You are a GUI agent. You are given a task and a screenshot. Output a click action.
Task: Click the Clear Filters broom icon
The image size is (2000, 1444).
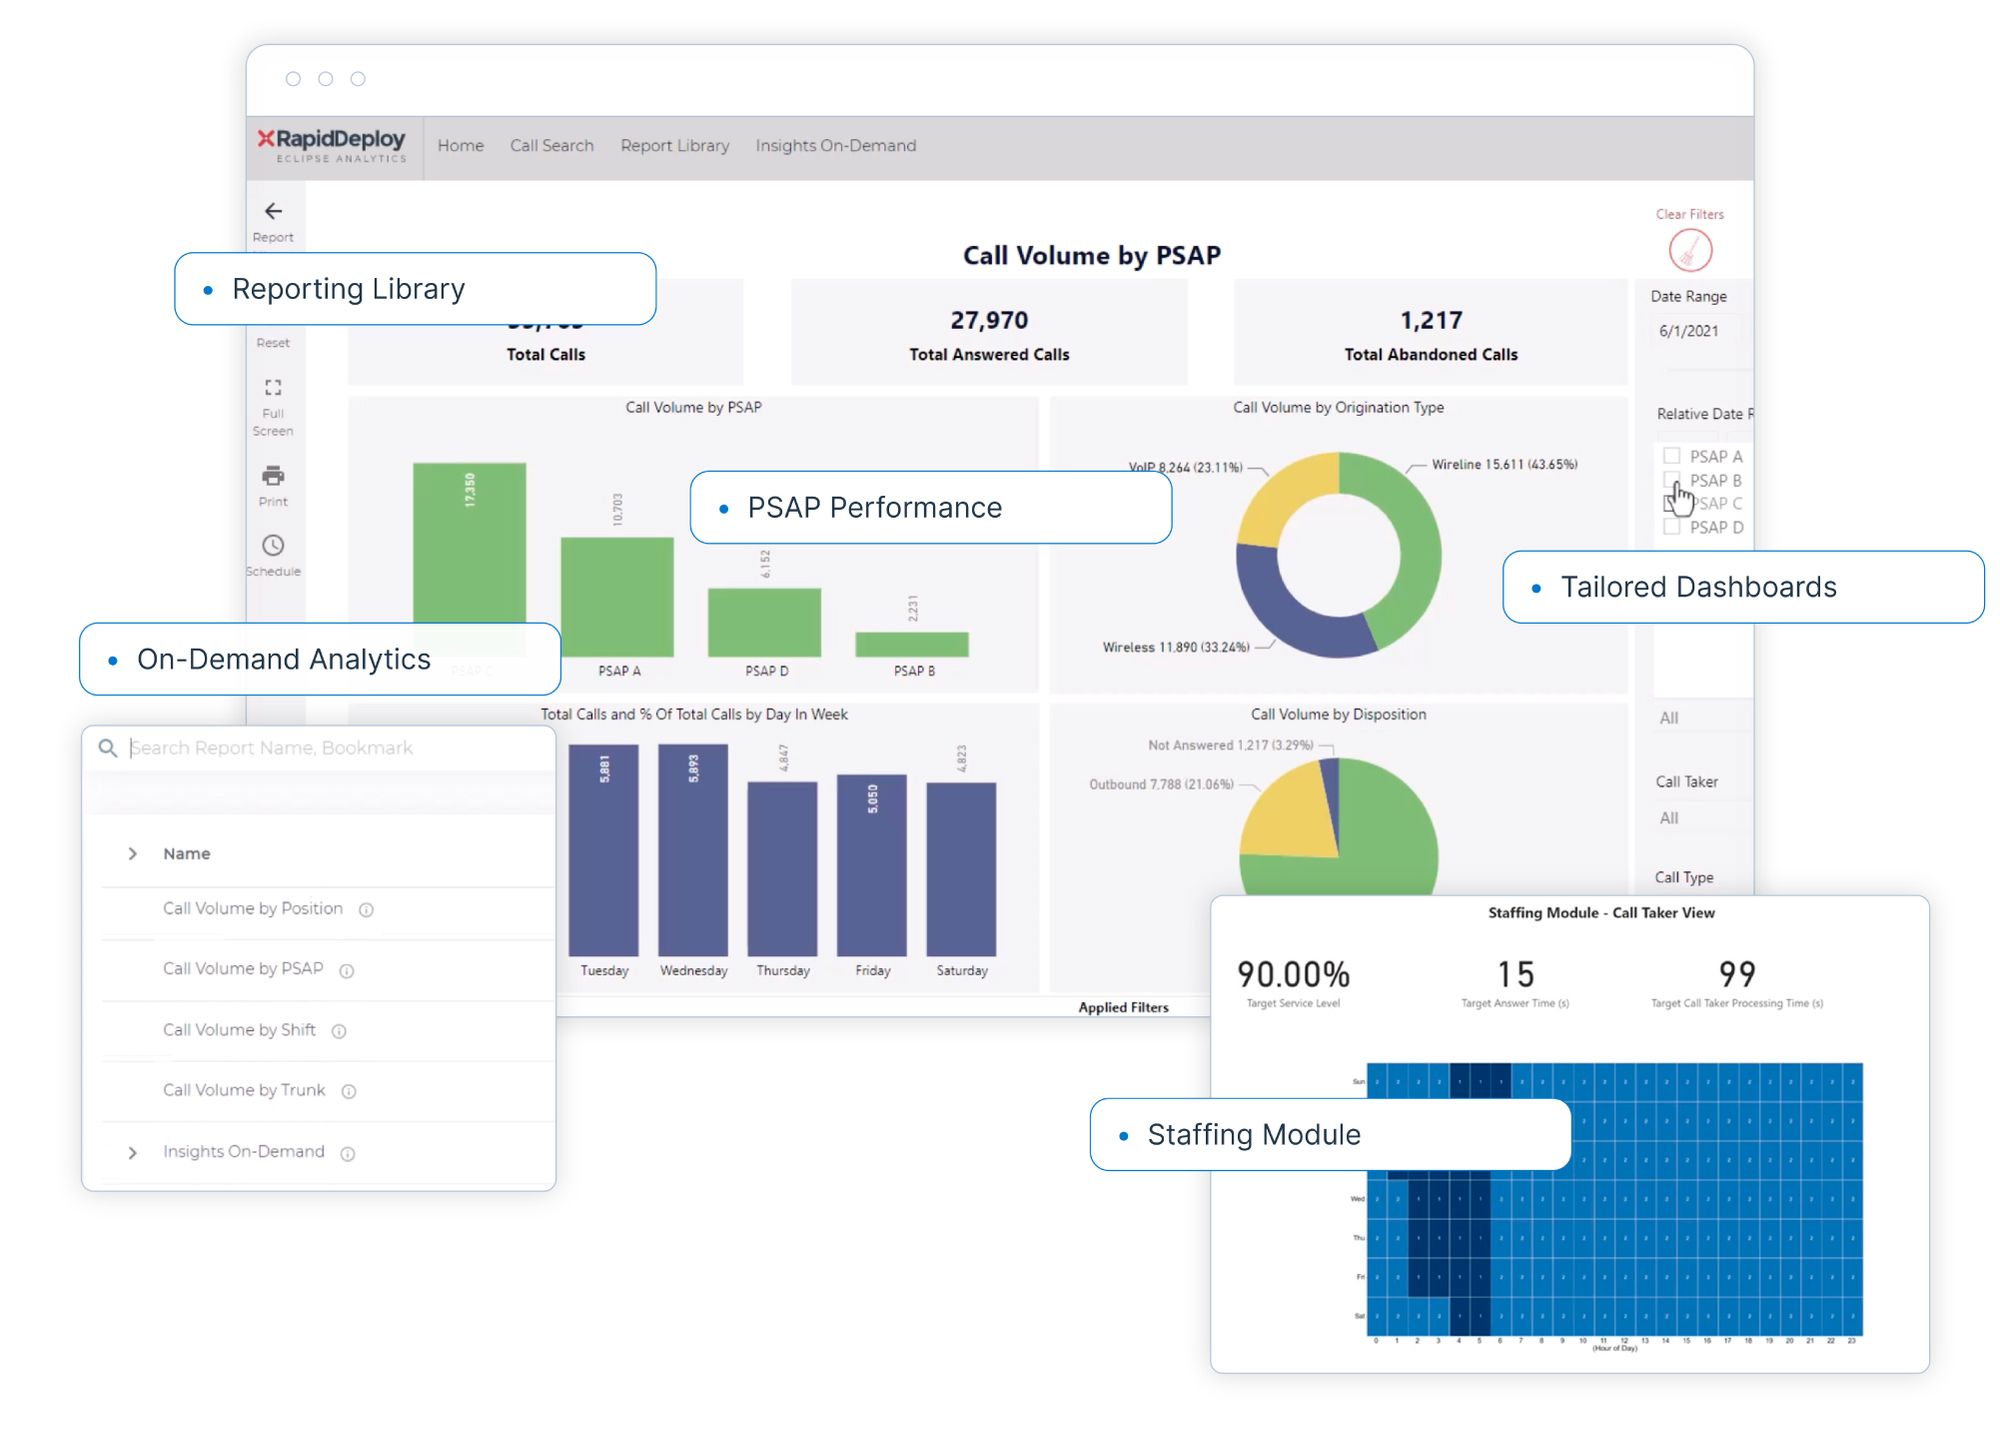(x=1690, y=250)
